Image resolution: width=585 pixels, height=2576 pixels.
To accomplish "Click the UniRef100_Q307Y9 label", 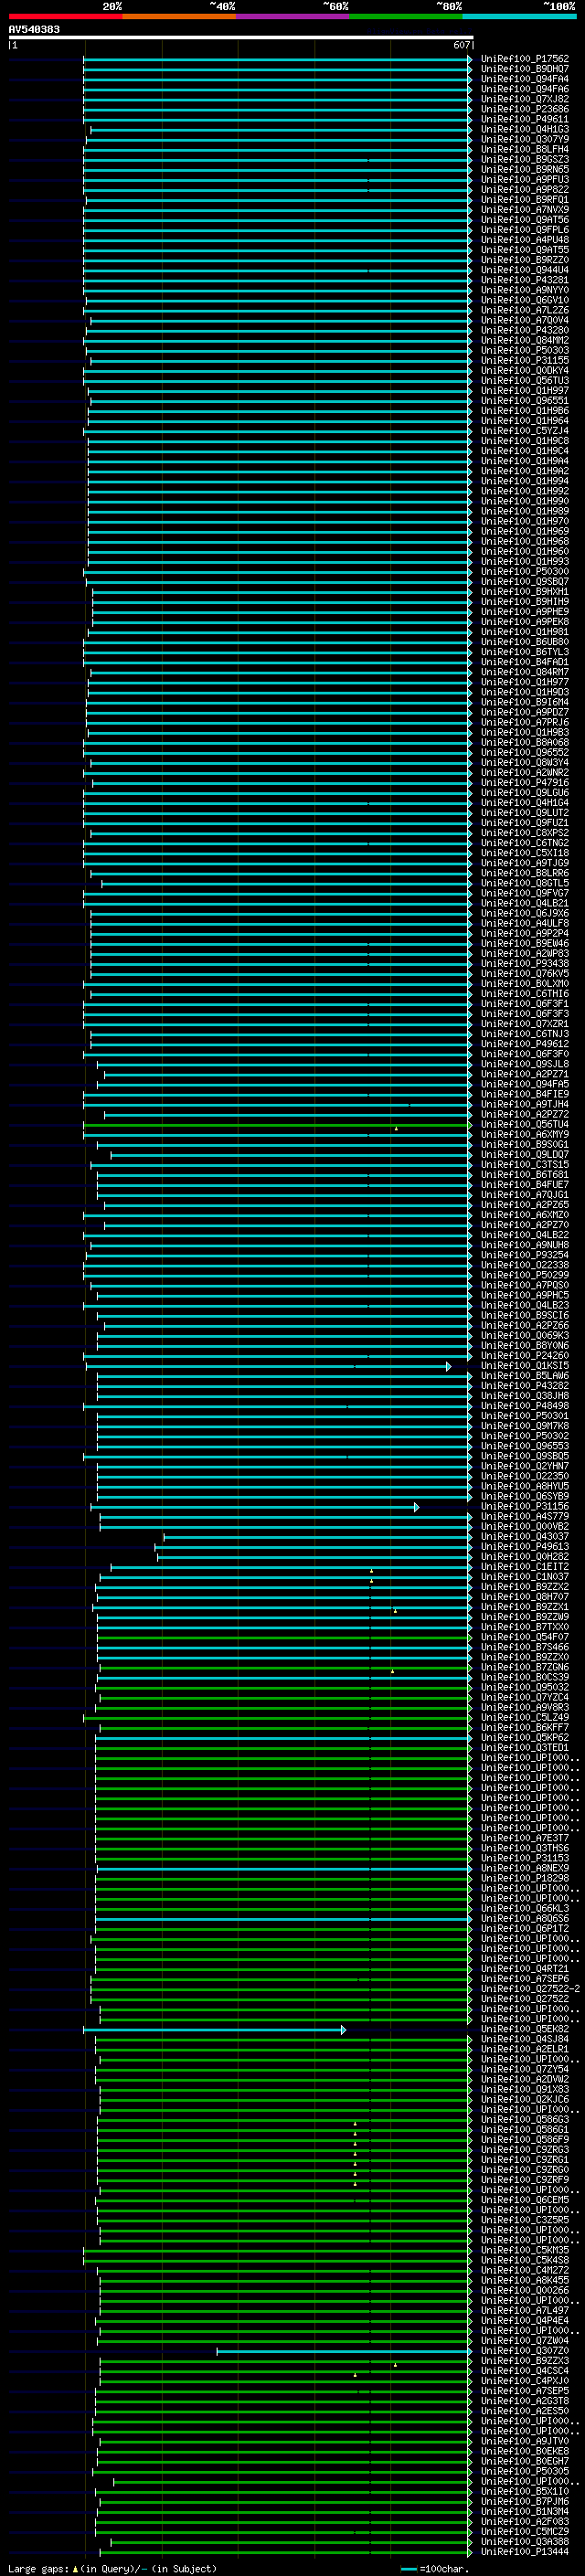I will pos(524,139).
